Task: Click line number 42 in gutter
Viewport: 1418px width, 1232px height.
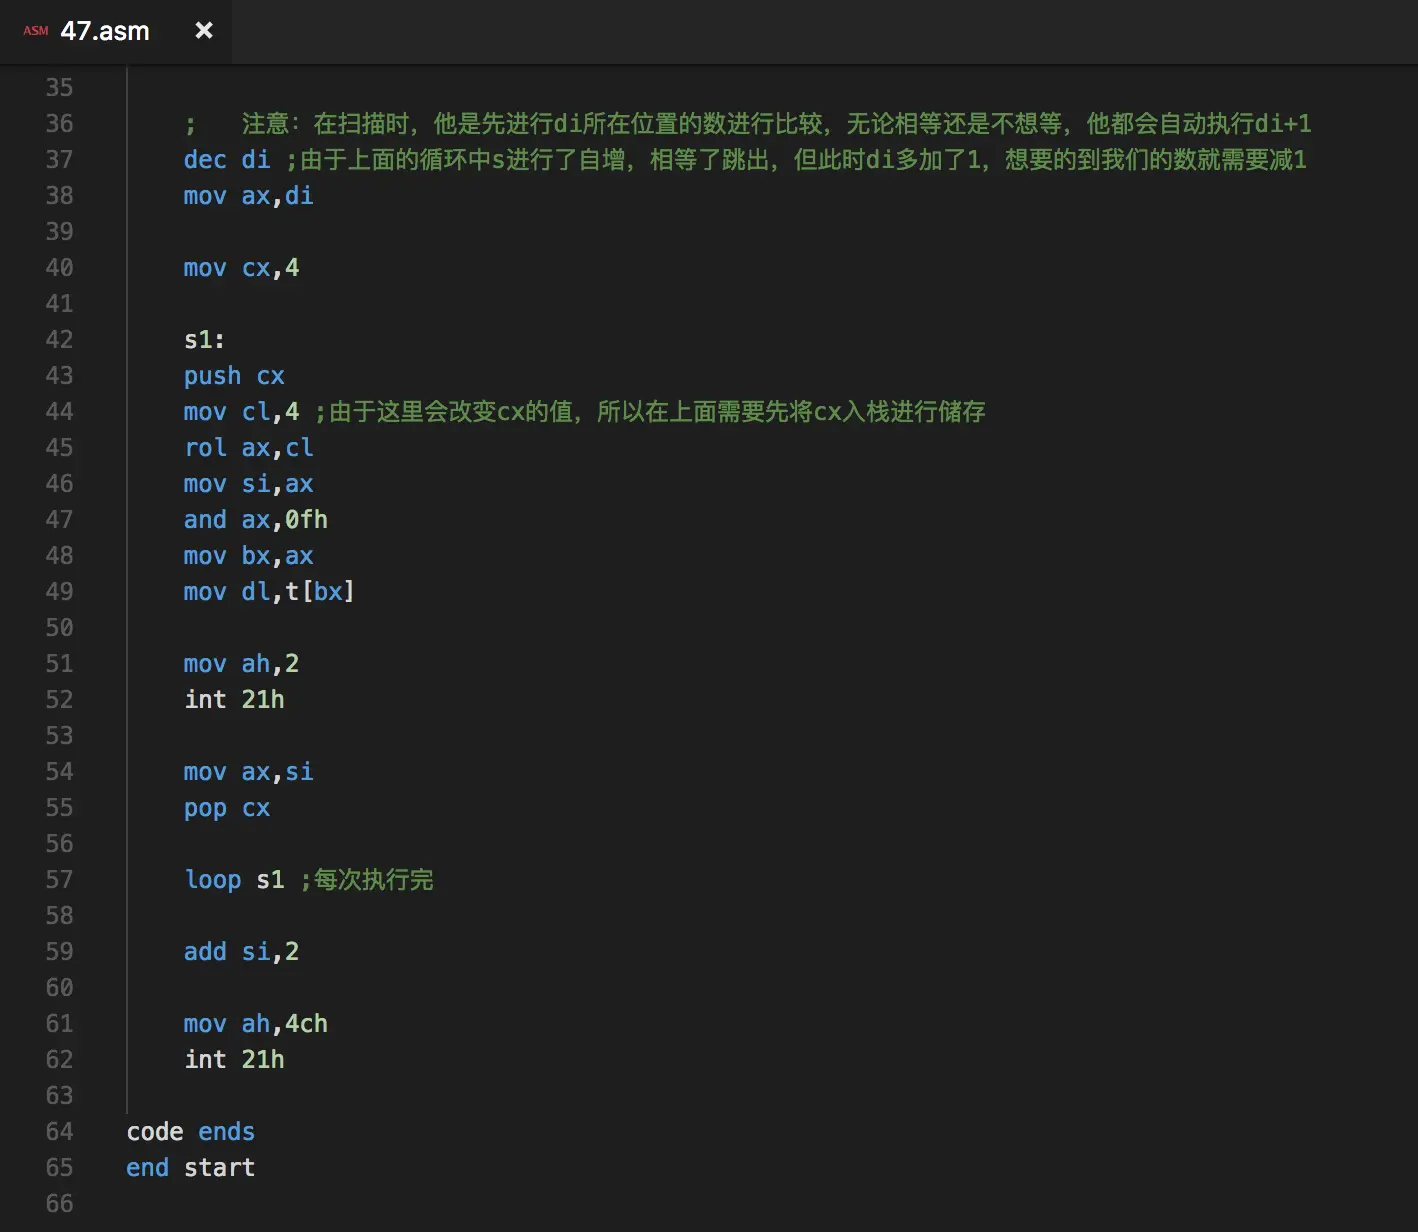Action: tap(59, 340)
